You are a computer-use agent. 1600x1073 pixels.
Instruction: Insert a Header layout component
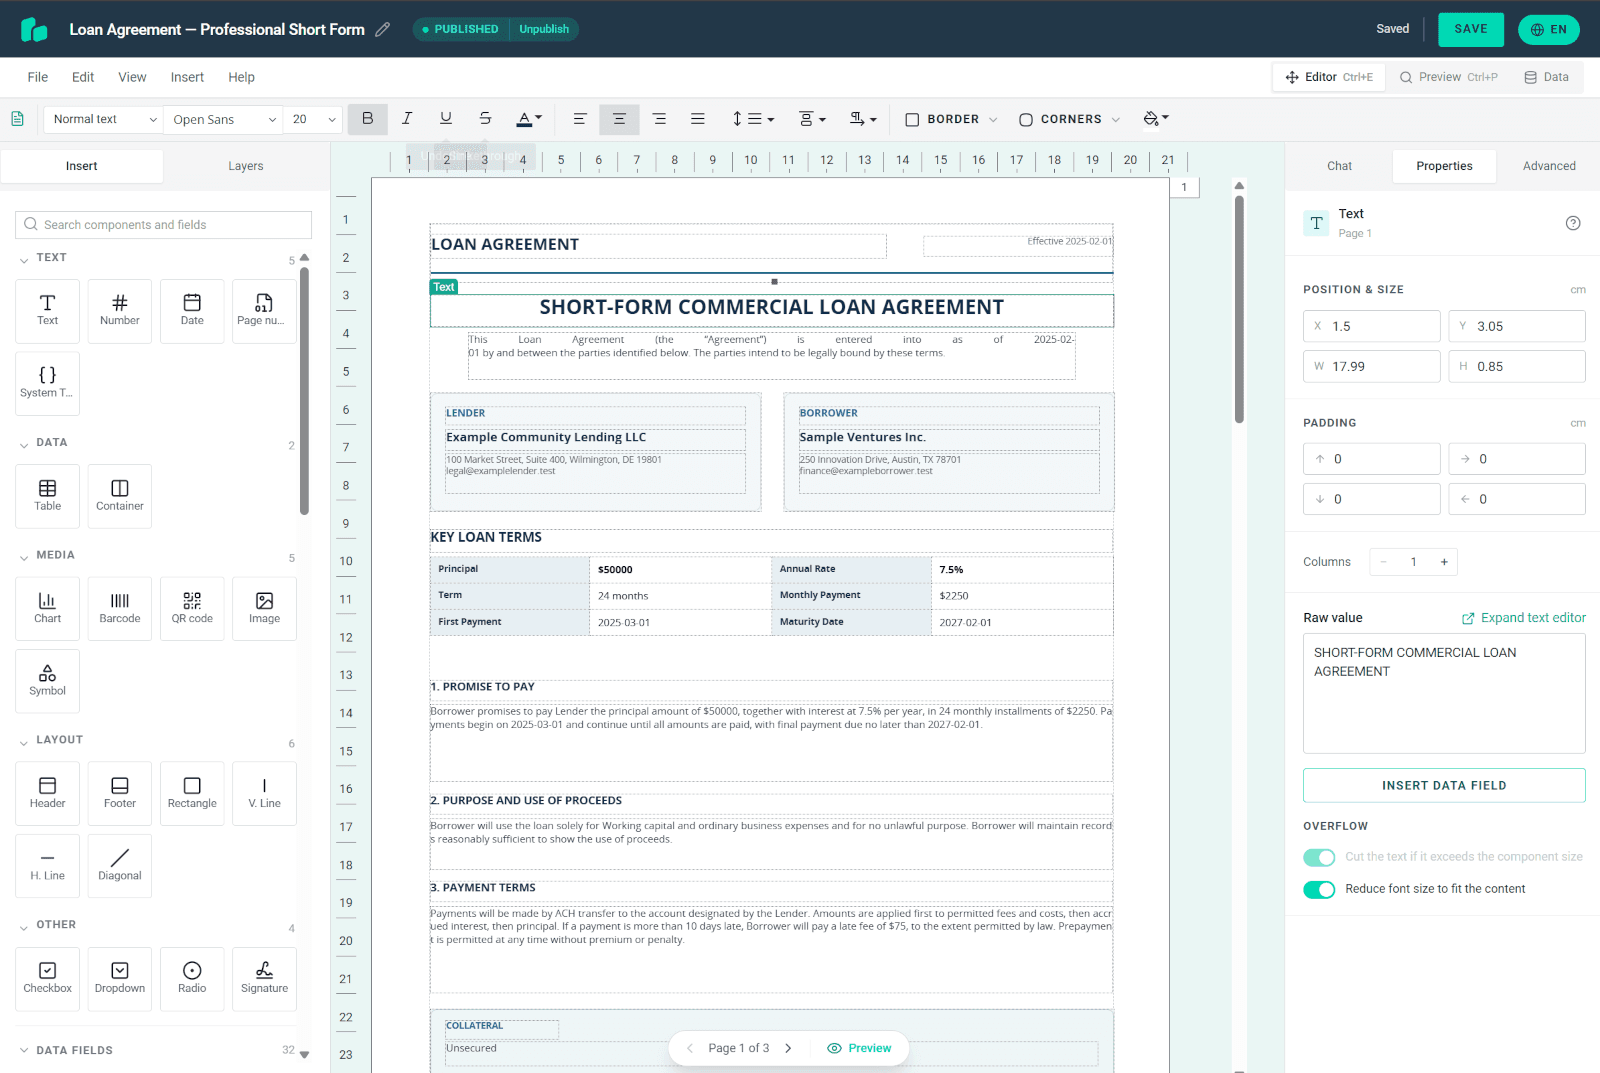47,794
